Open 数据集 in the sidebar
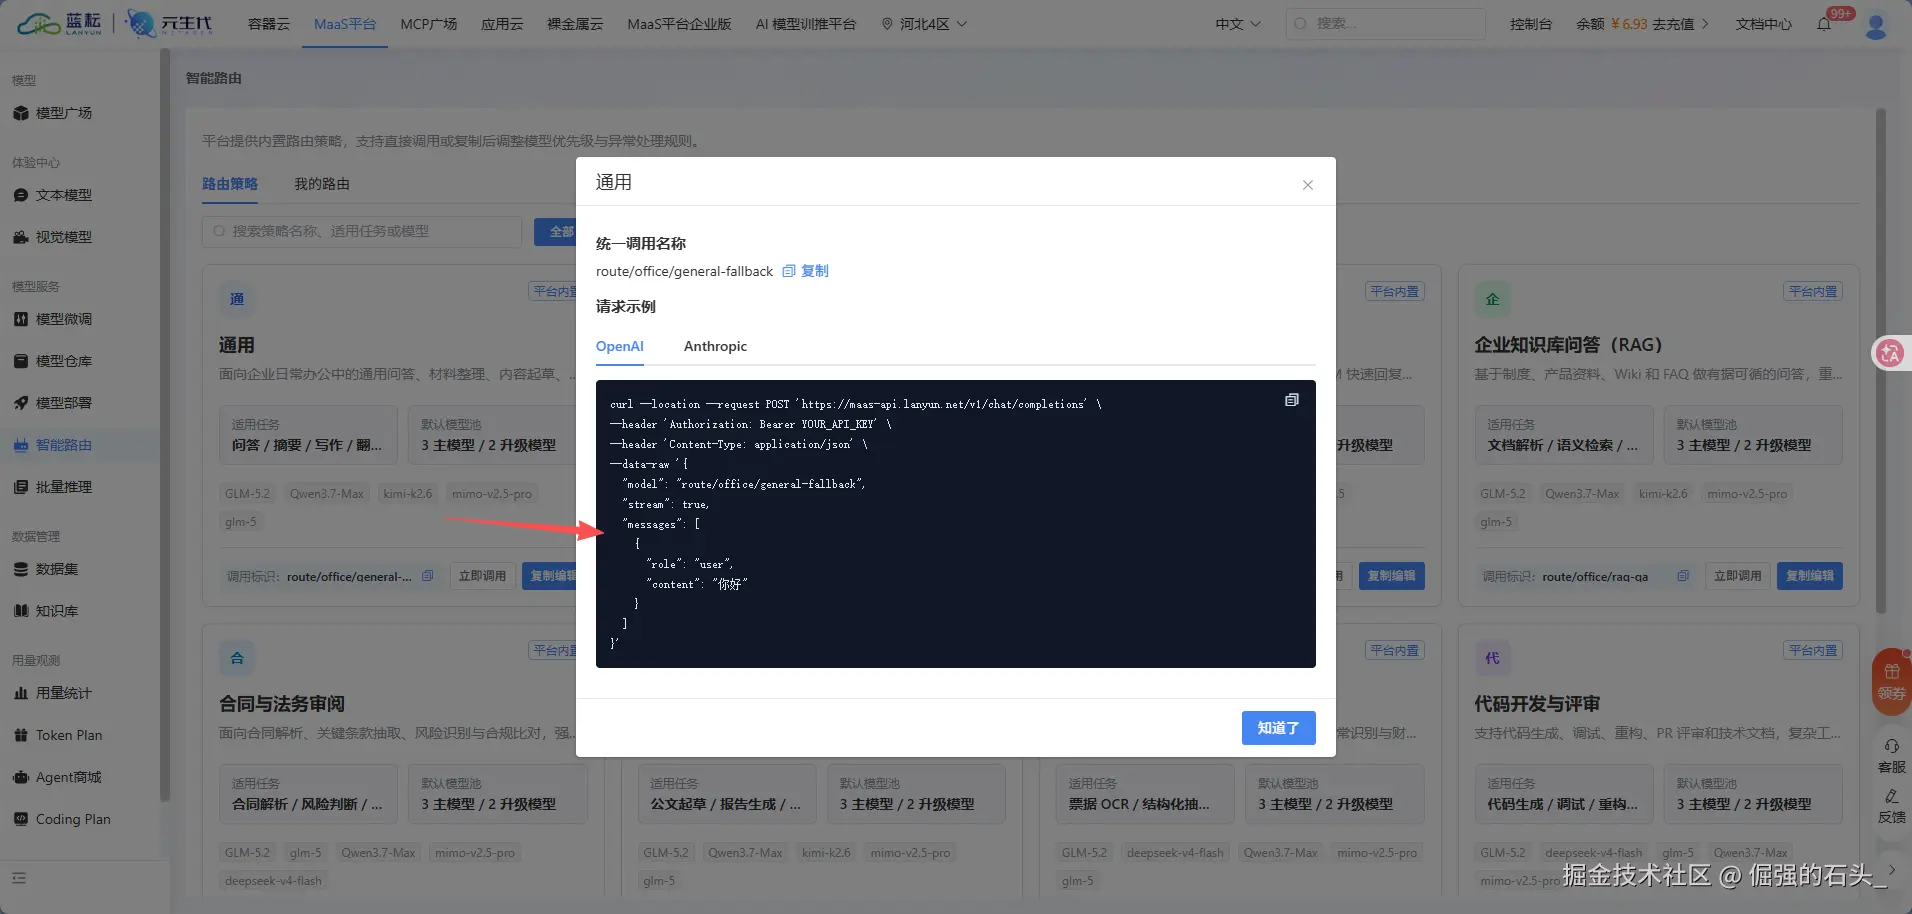This screenshot has height=914, width=1912. [57, 569]
